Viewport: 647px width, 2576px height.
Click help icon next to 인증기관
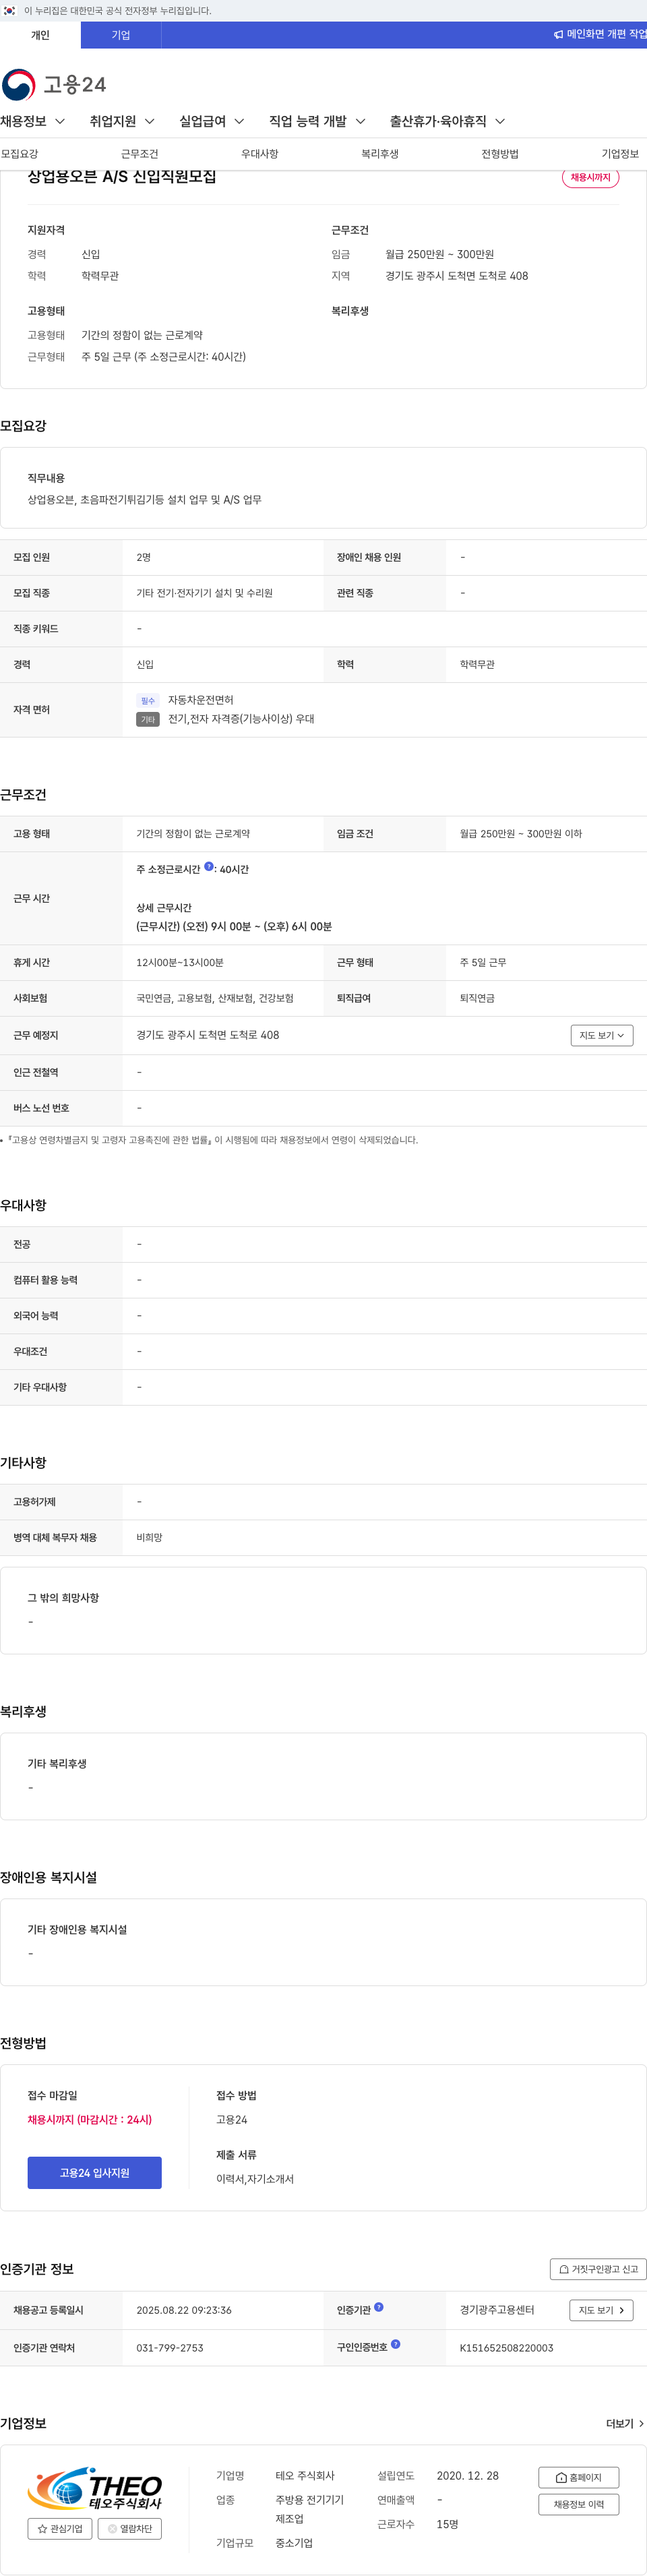click(x=378, y=2308)
